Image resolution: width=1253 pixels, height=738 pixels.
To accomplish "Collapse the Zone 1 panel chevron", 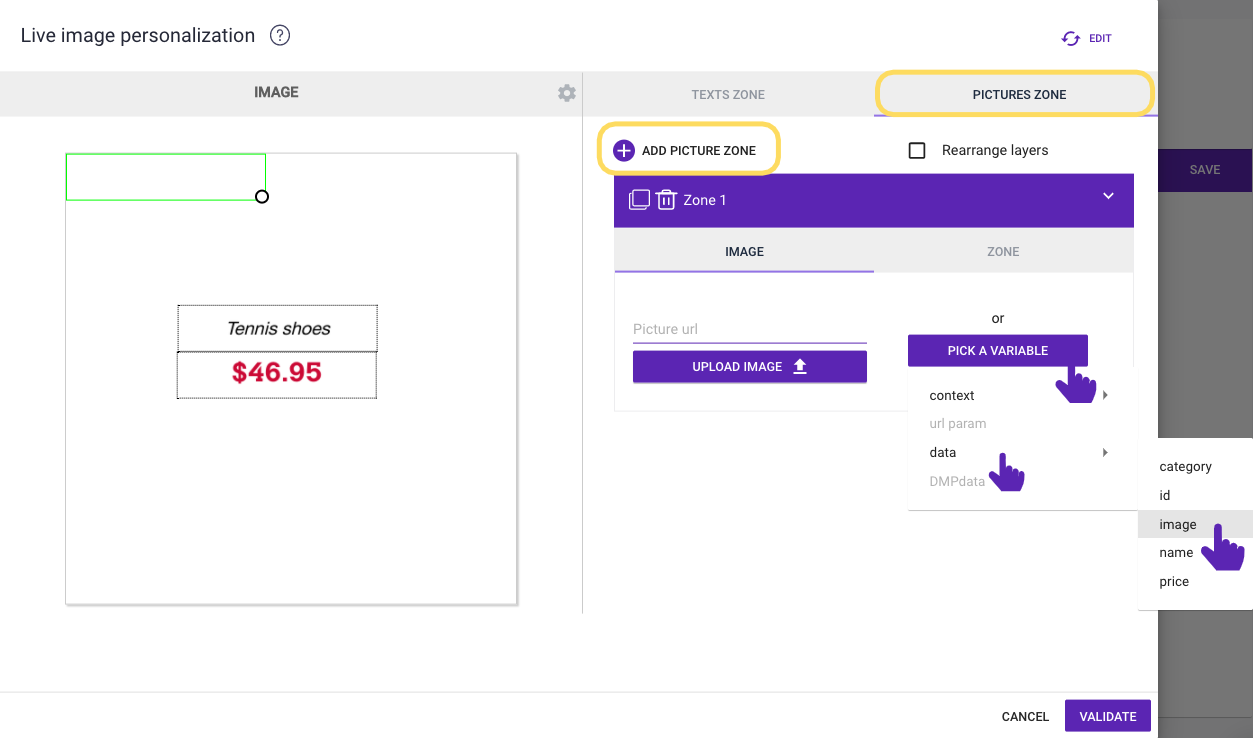I will point(1108,196).
